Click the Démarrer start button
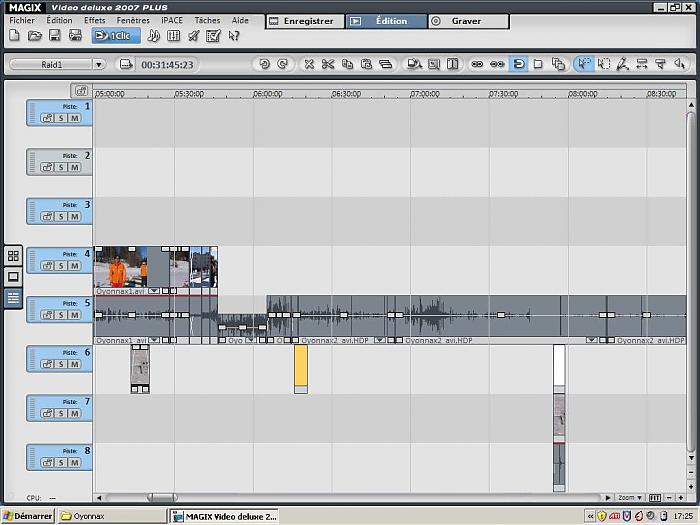The image size is (700, 525). 27,516
